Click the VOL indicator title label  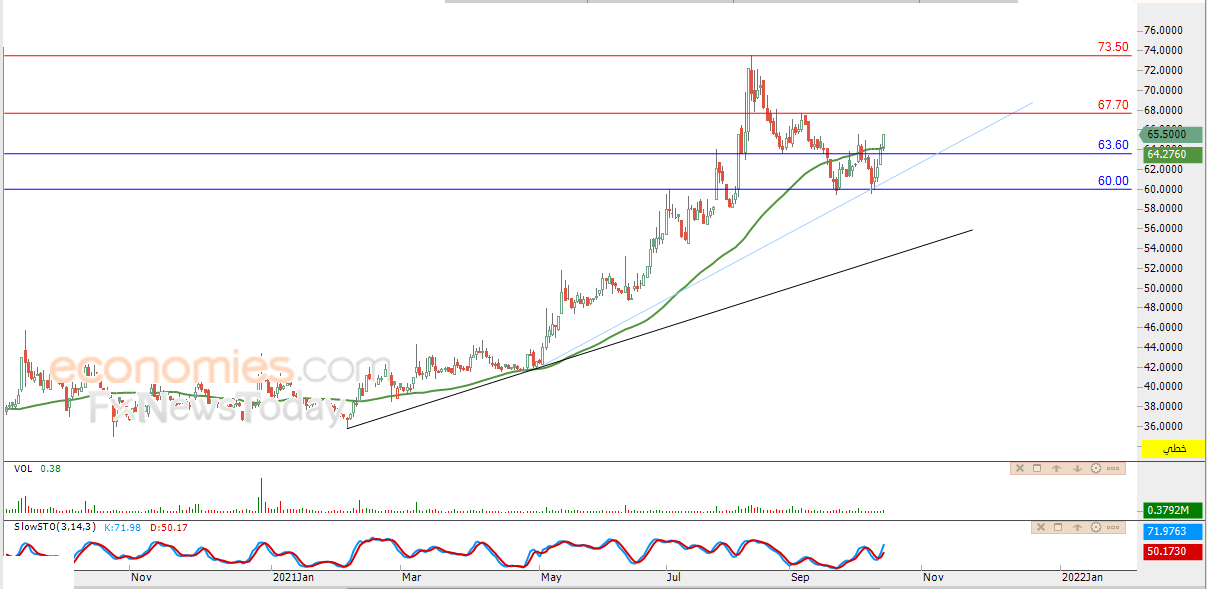[22, 467]
